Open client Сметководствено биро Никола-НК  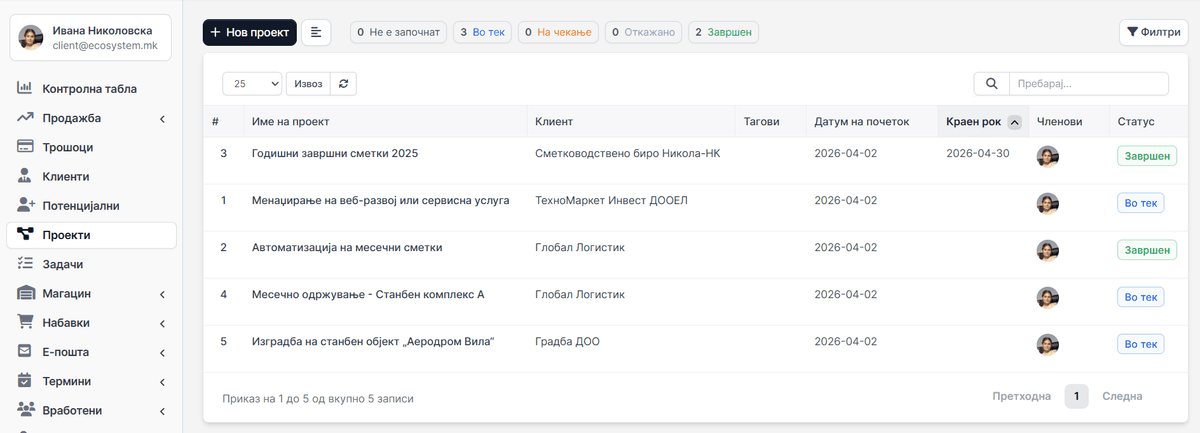(x=628, y=154)
